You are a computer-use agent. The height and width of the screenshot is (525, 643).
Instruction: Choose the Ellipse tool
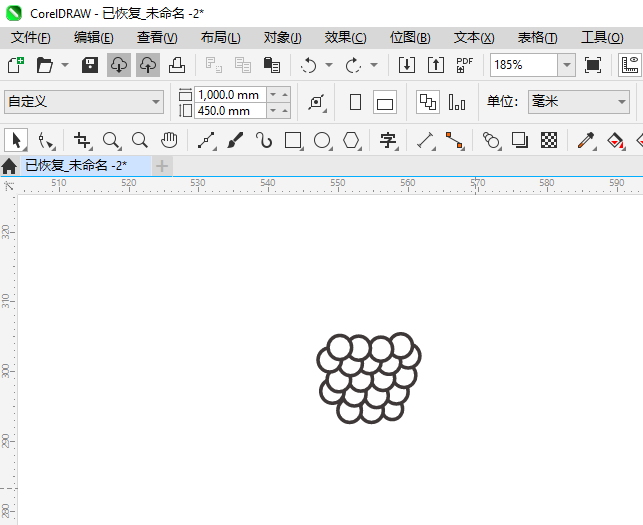(322, 140)
